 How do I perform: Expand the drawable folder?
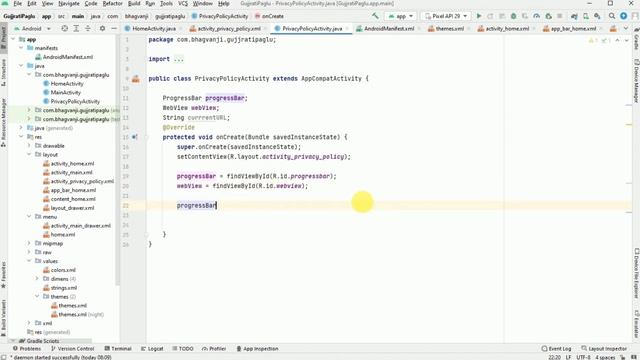(29, 146)
